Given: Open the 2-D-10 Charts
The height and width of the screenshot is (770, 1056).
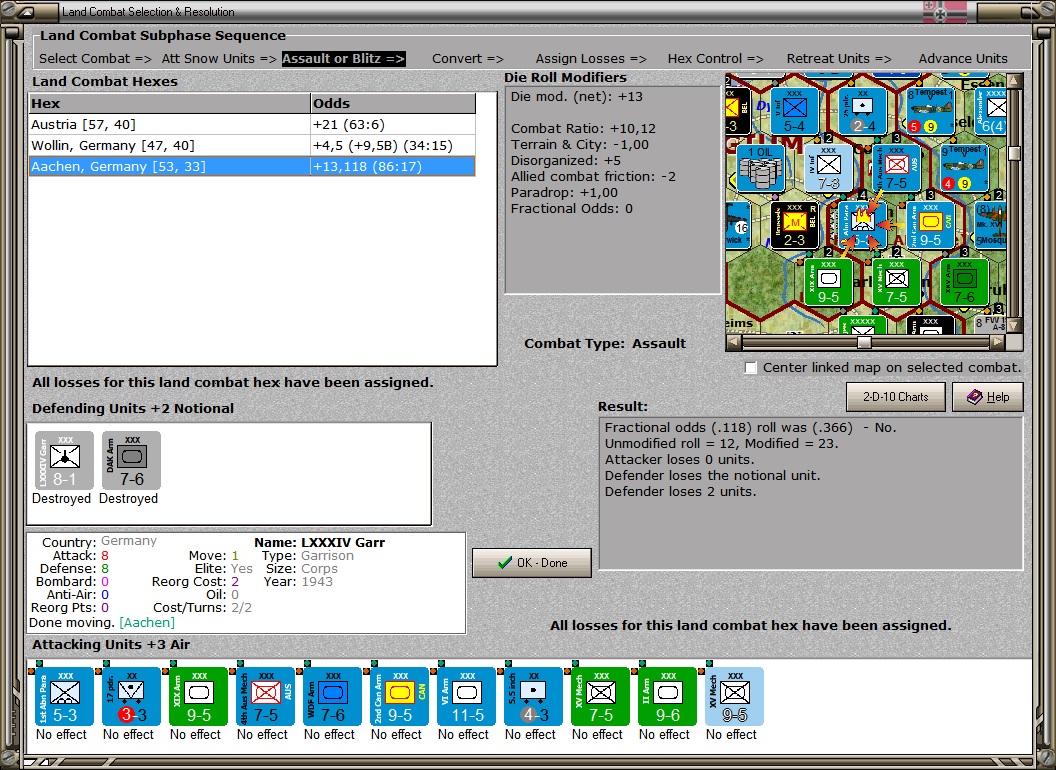Looking at the screenshot, I should 896,397.
